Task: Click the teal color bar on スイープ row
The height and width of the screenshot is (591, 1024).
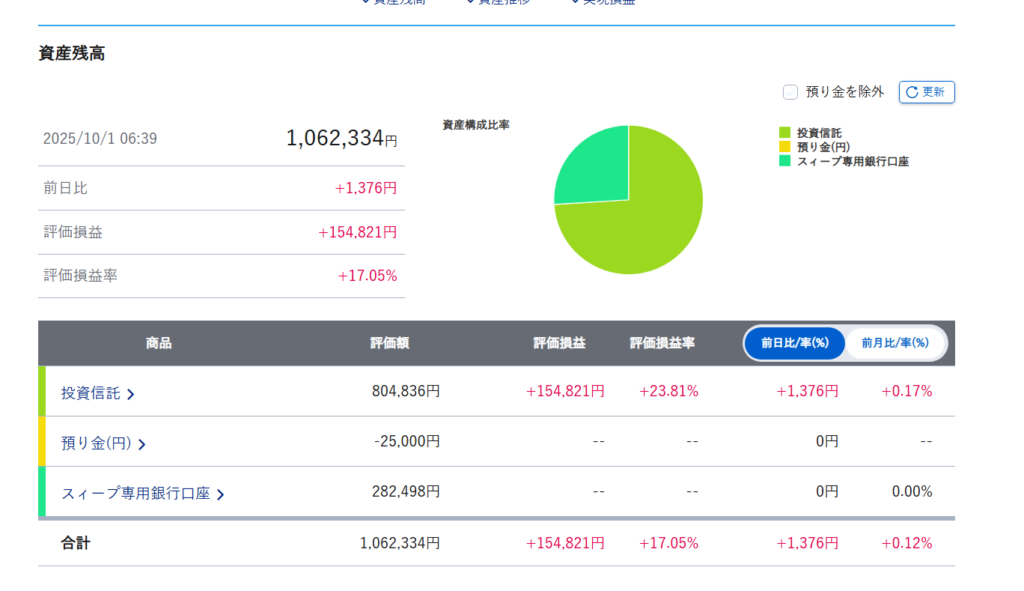Action: coord(42,491)
